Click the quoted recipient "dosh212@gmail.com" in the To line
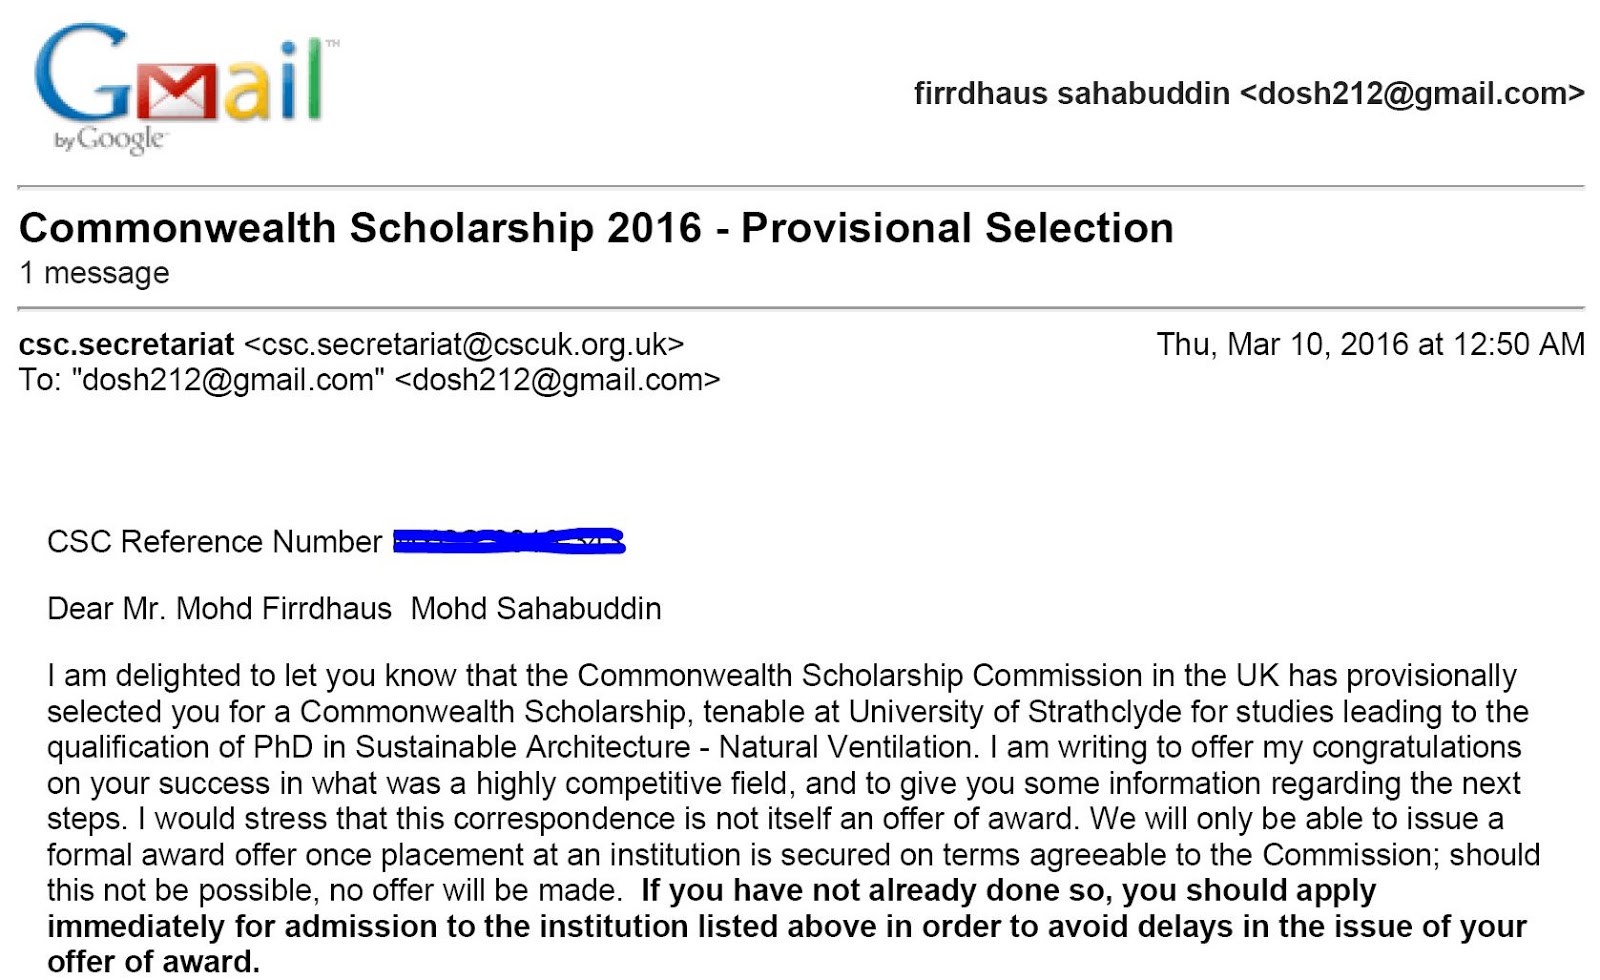The width and height of the screenshot is (1600, 980). pyautogui.click(x=228, y=380)
